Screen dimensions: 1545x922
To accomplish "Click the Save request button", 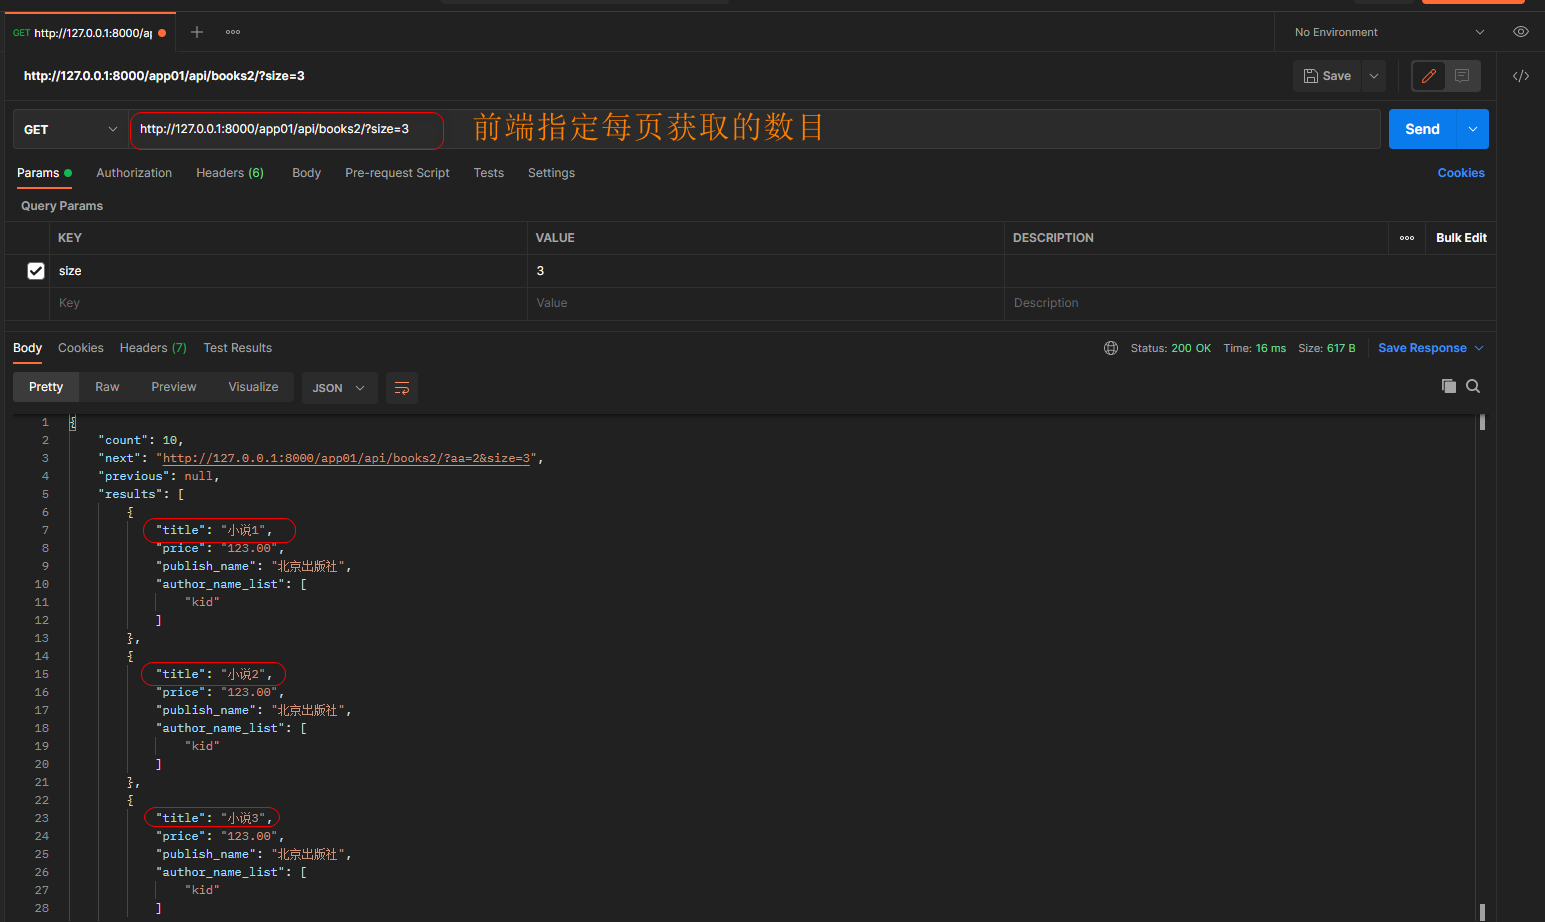I will [x=1327, y=76].
